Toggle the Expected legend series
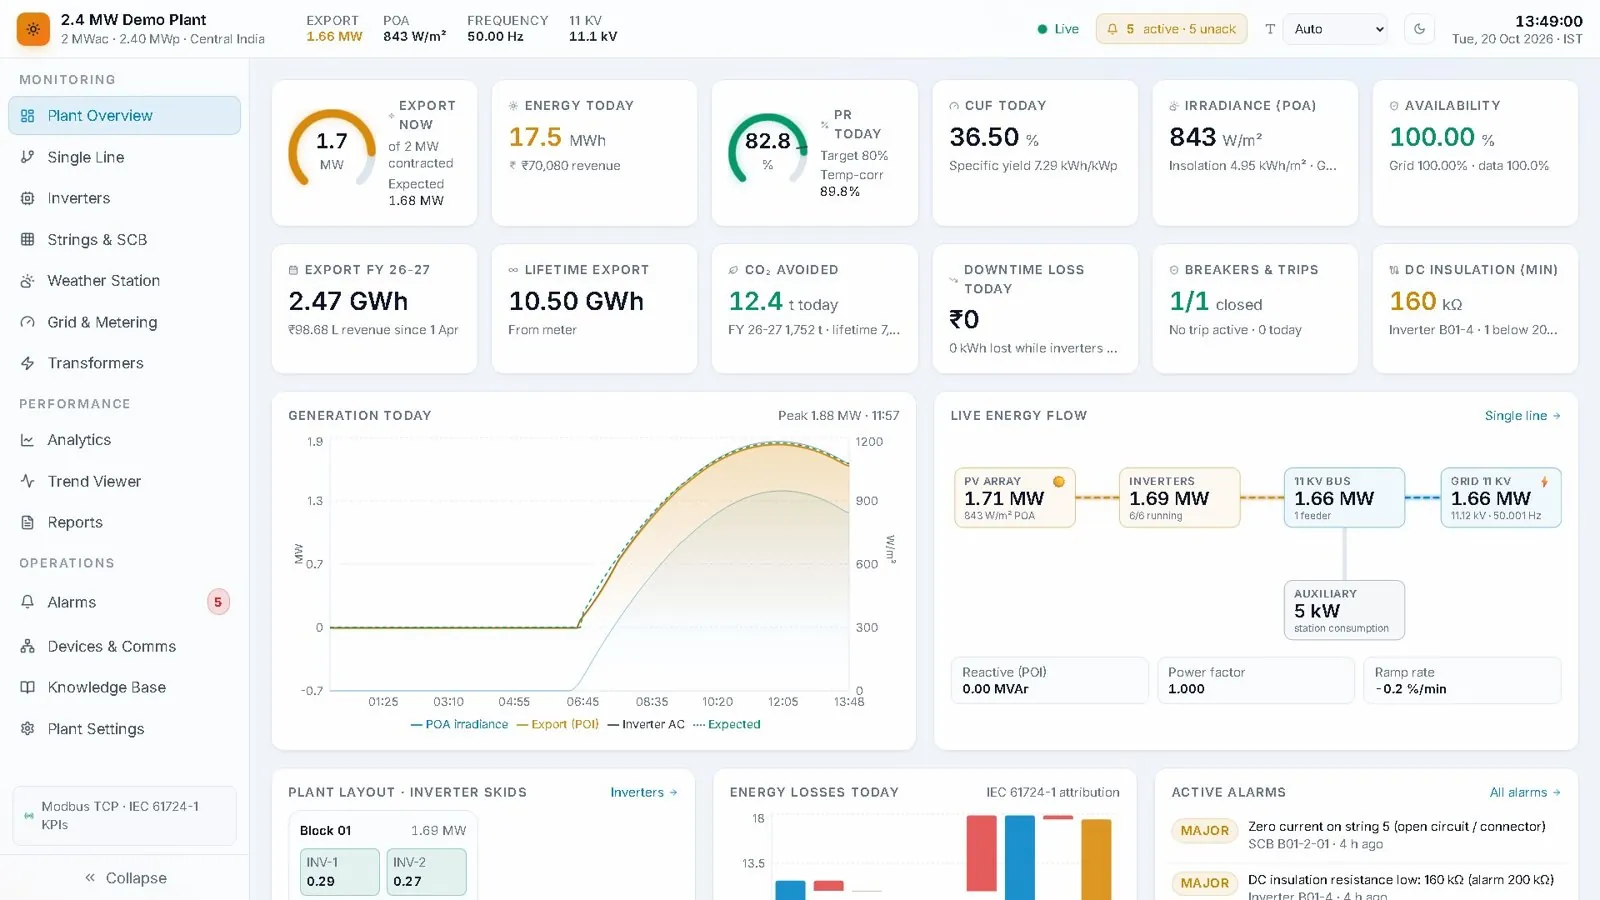This screenshot has height=900, width=1600. (x=727, y=724)
